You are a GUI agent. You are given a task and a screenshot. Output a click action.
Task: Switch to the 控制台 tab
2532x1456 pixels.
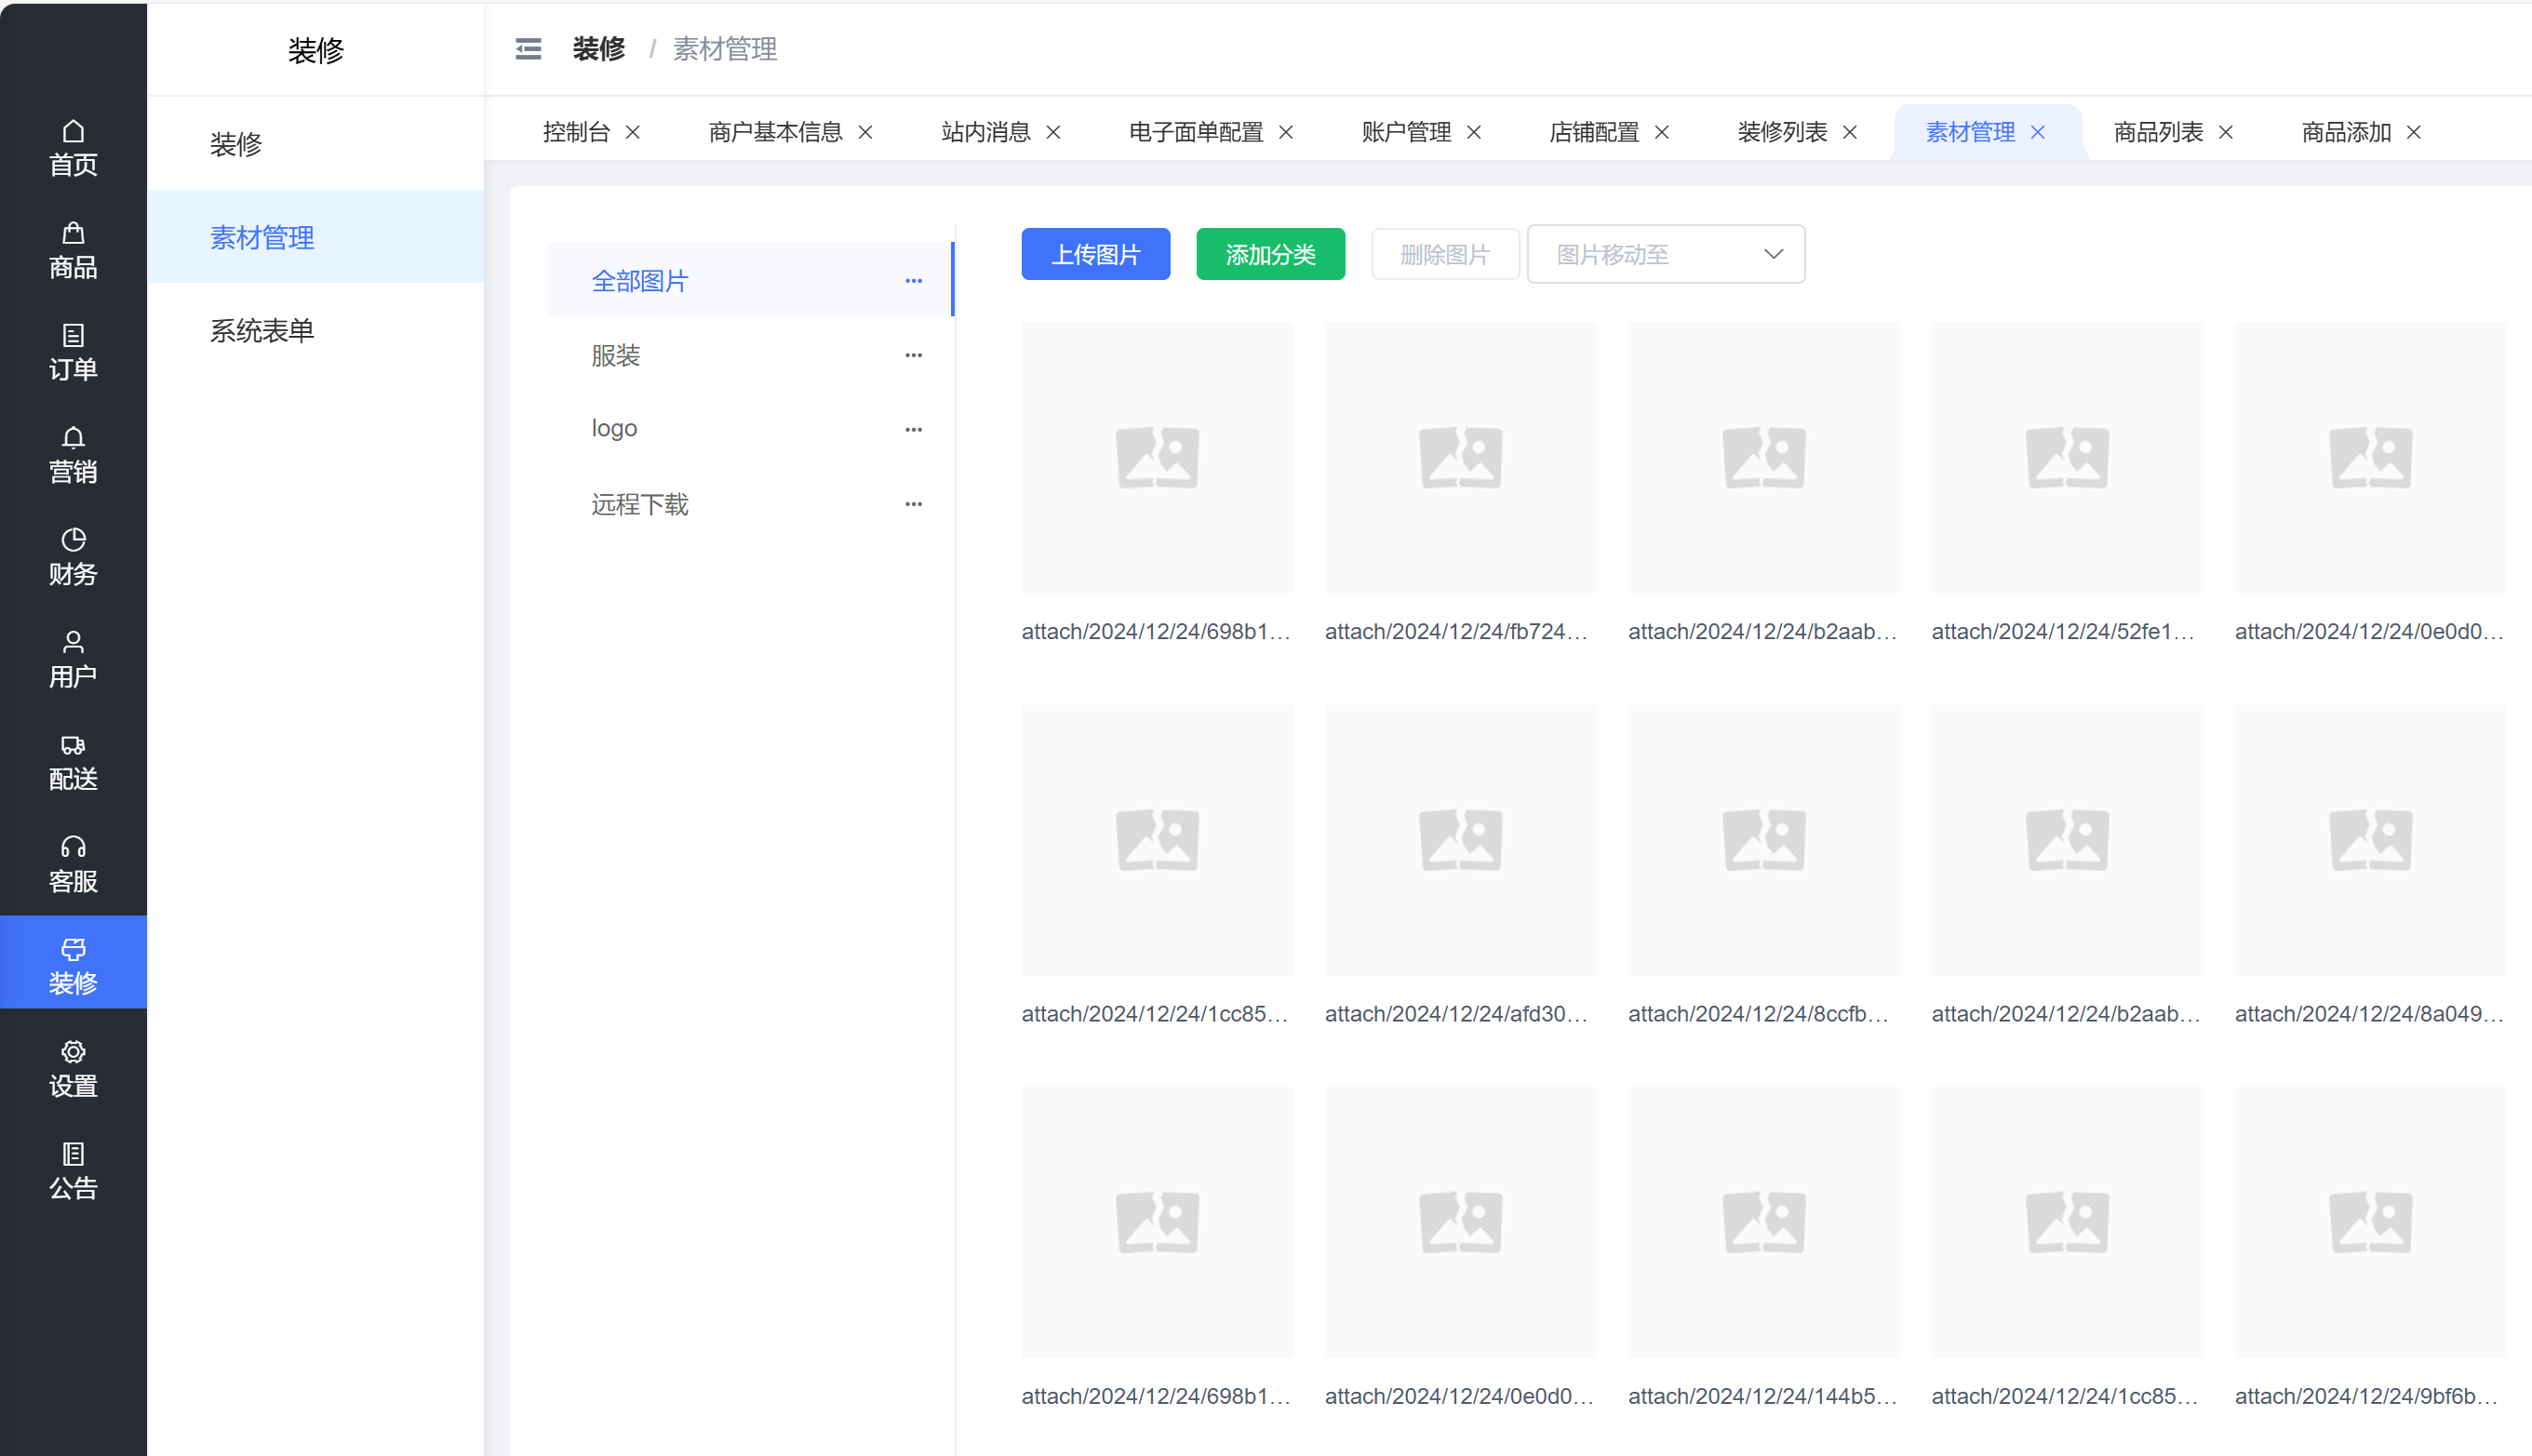click(577, 132)
